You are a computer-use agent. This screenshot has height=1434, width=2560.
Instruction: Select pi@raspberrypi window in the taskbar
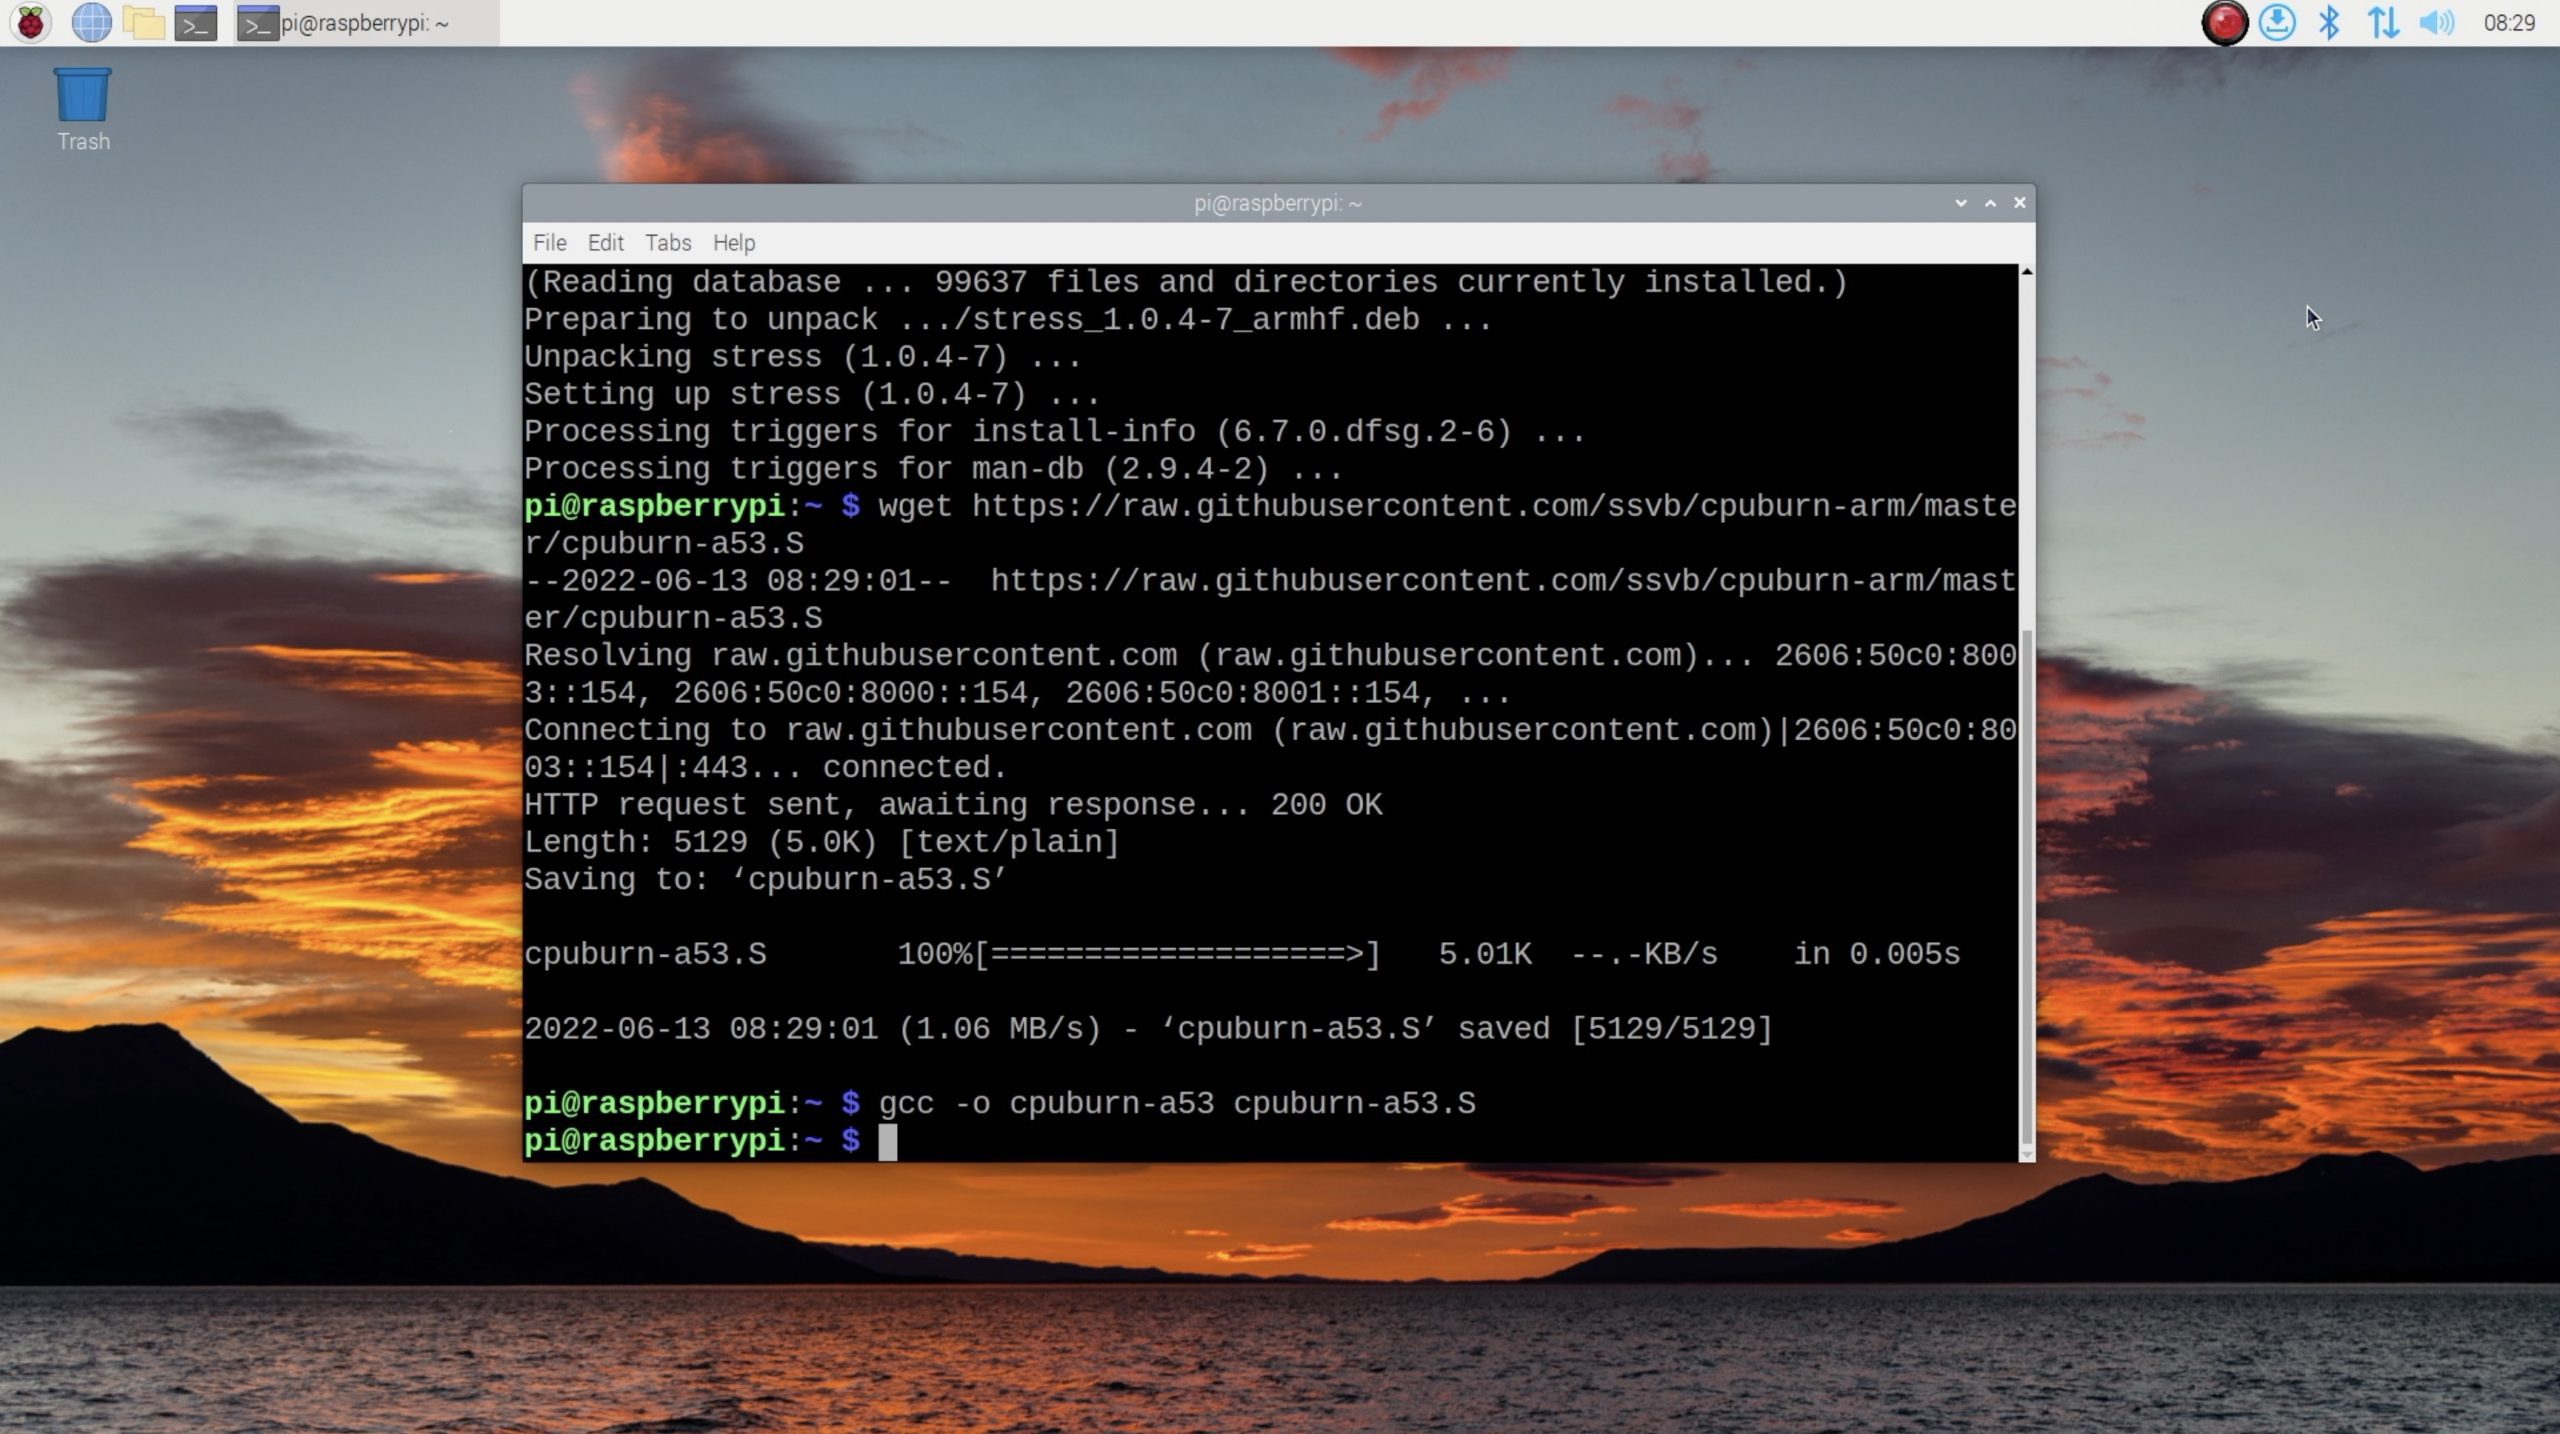coord(366,22)
